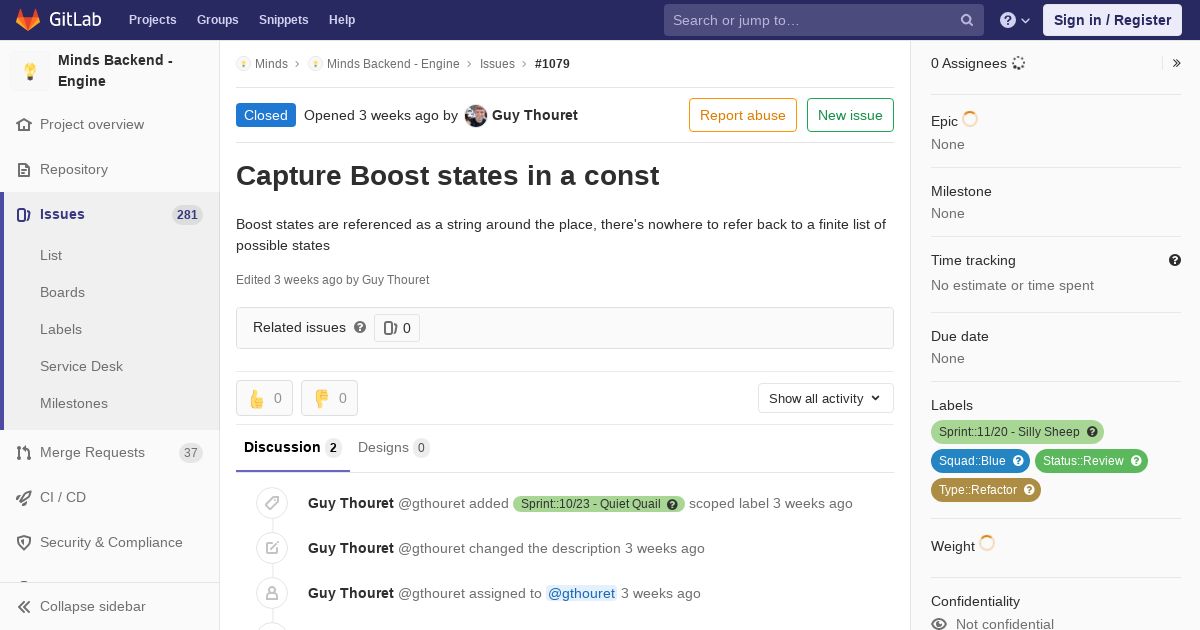Select the Milestones sidebar item
1200x630 pixels.
pyautogui.click(x=74, y=403)
